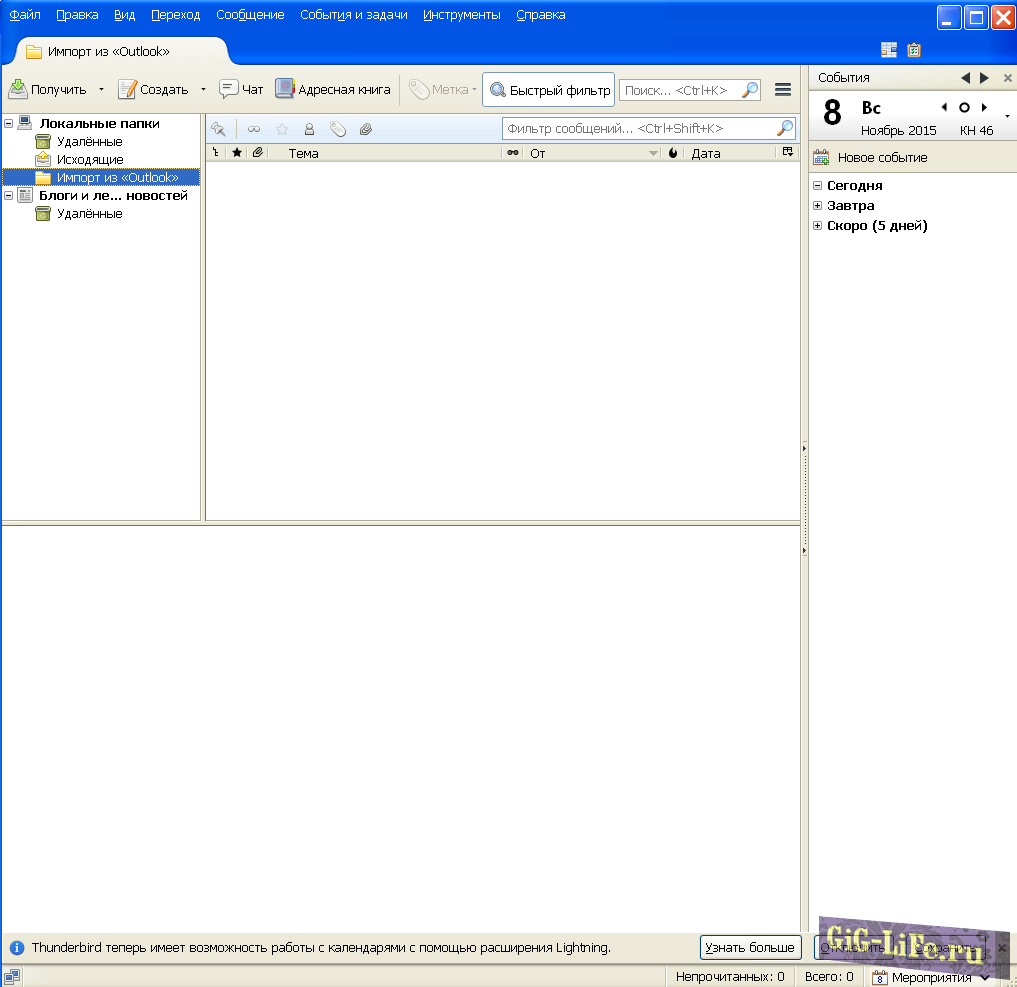Viewport: 1017px width, 987px height.
Task: Click the calendar tab icon in tab bar
Action: pos(889,50)
